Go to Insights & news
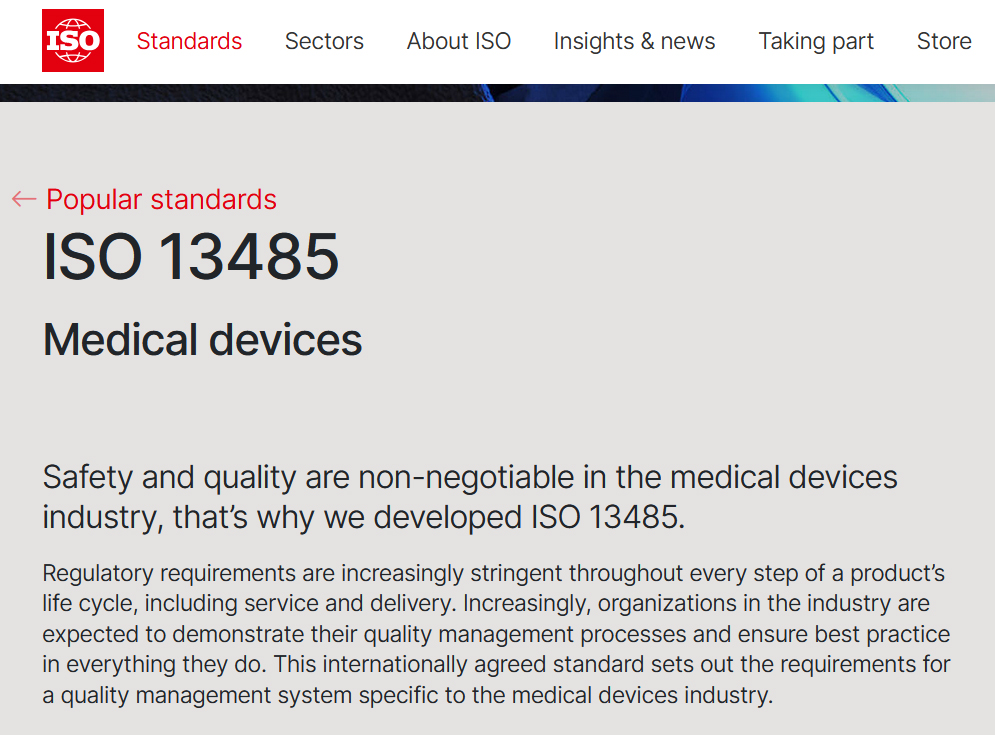 point(634,41)
